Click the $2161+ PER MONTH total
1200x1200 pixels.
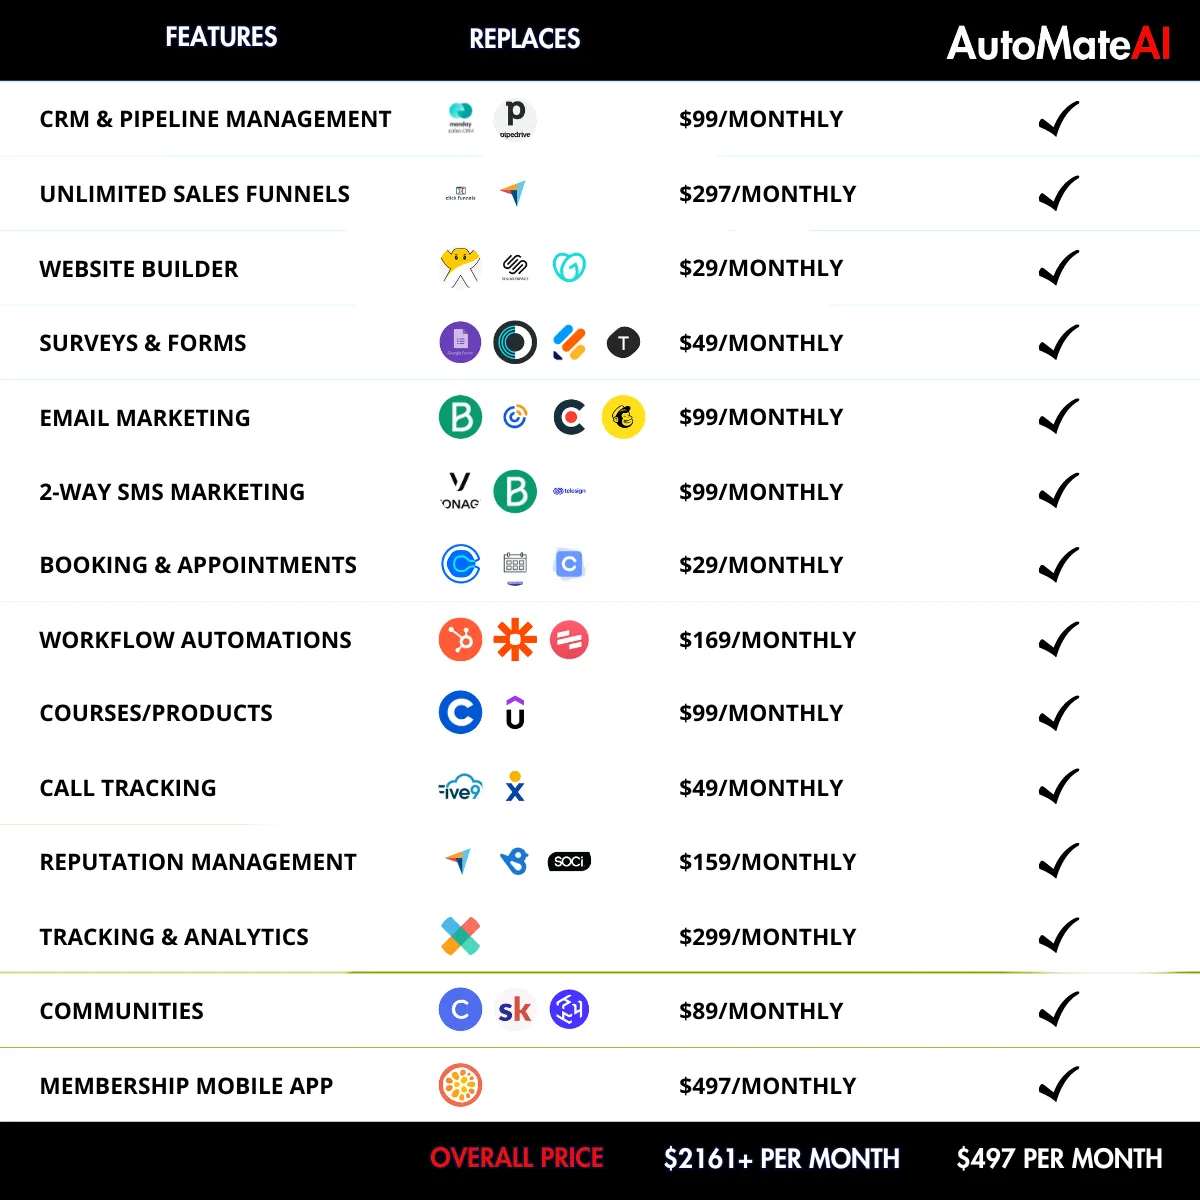tap(782, 1159)
